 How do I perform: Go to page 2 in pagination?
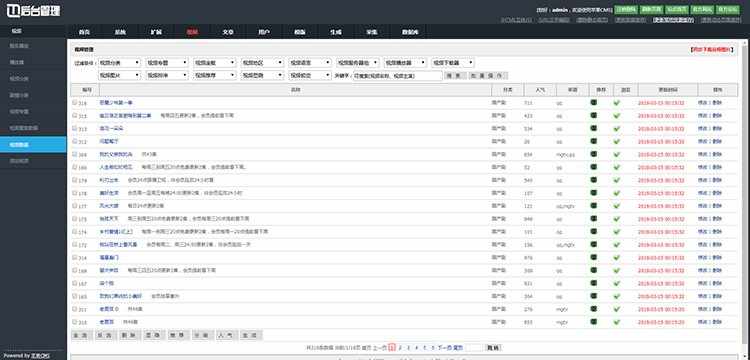(x=400, y=348)
